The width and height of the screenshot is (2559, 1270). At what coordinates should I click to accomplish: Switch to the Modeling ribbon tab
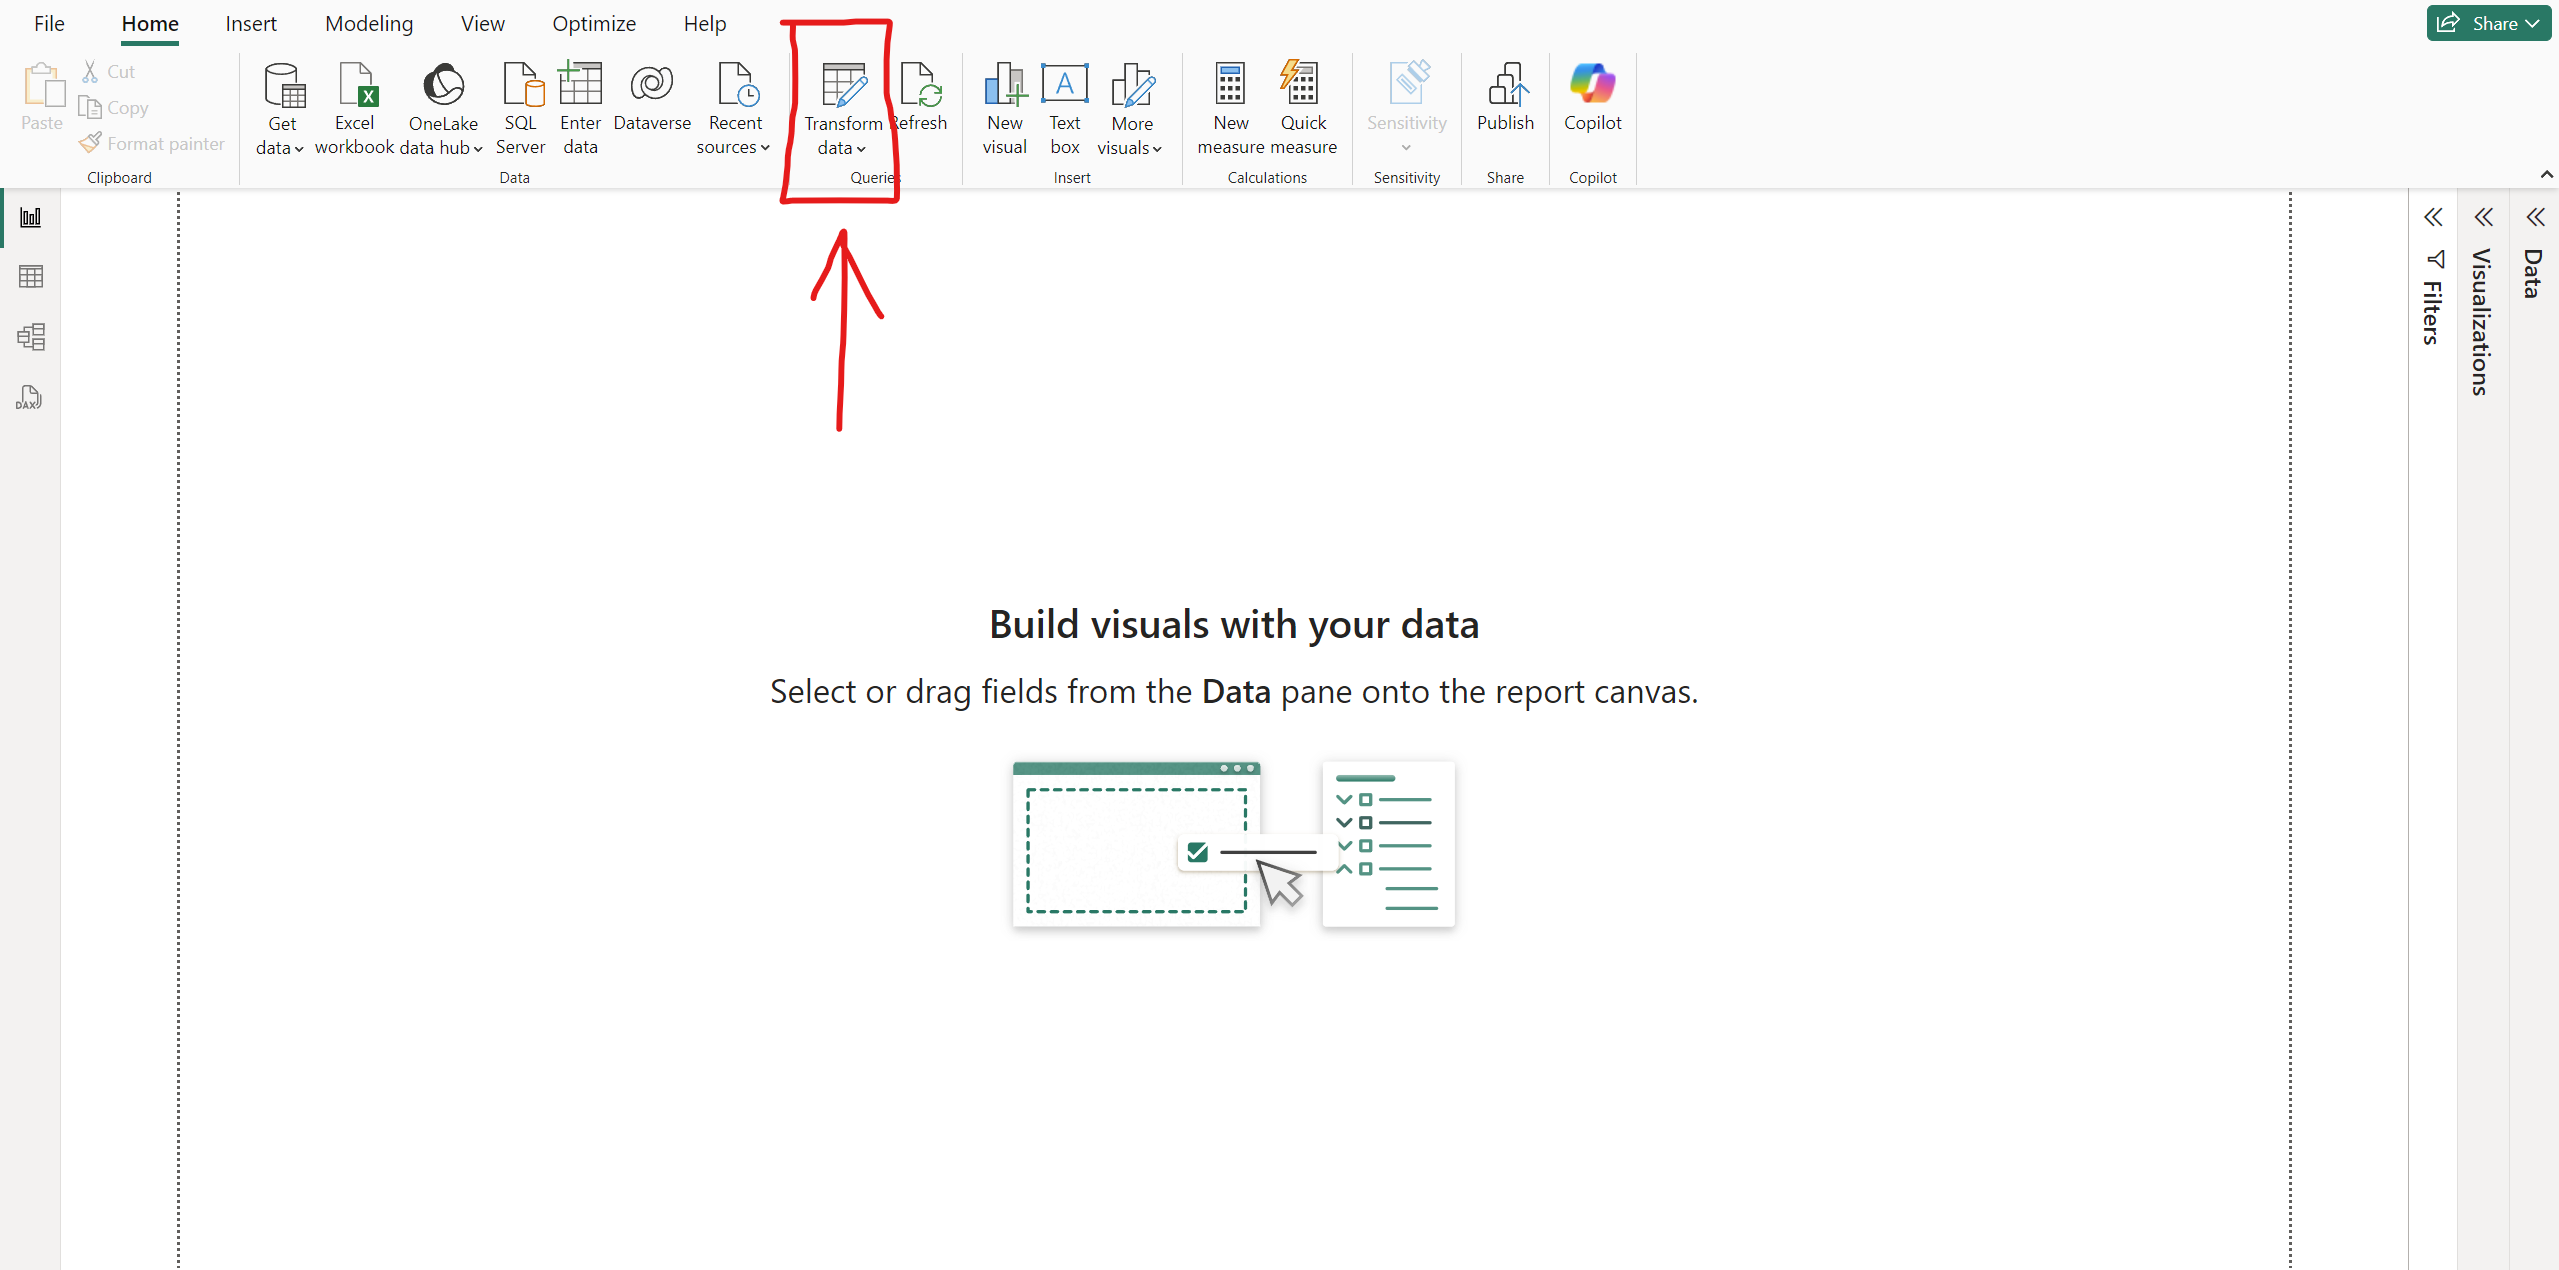coord(368,23)
